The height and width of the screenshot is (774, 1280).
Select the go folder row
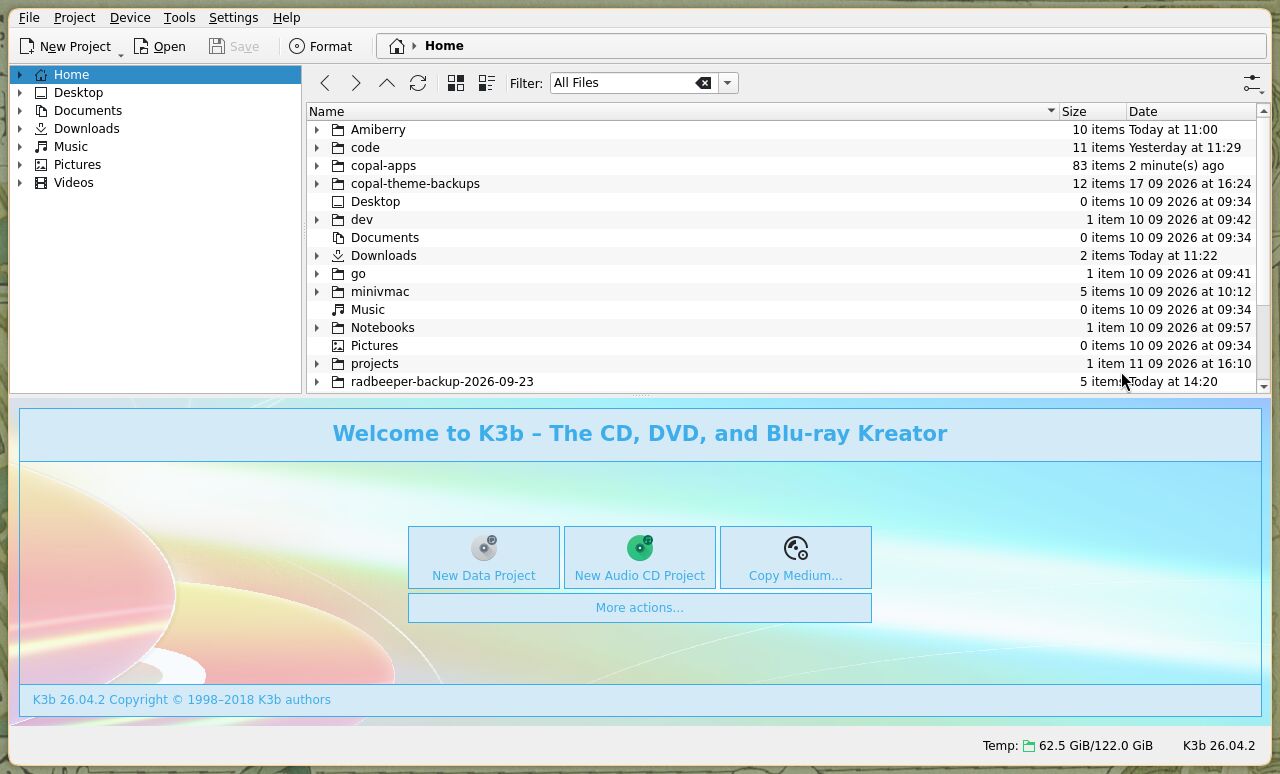[781, 274]
